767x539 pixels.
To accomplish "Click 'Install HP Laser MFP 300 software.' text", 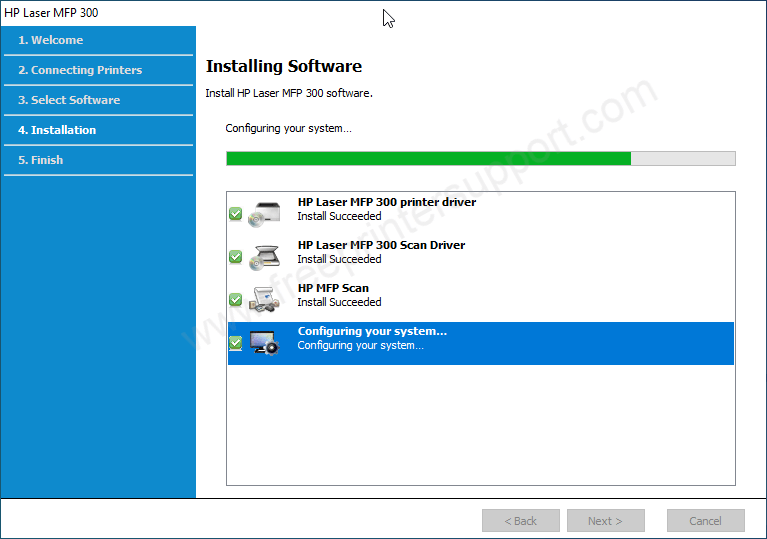I will (x=289, y=93).
